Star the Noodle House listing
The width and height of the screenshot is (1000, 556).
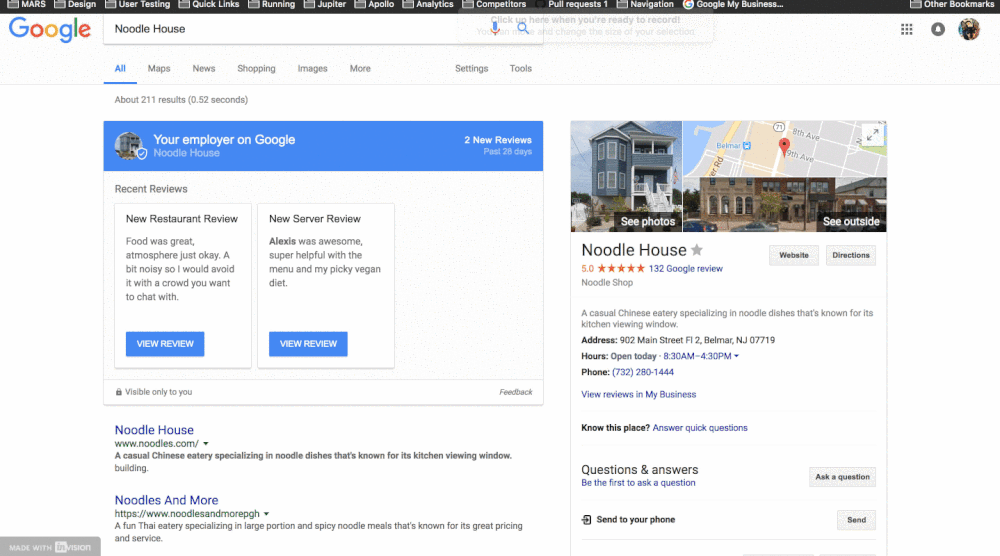(x=696, y=250)
